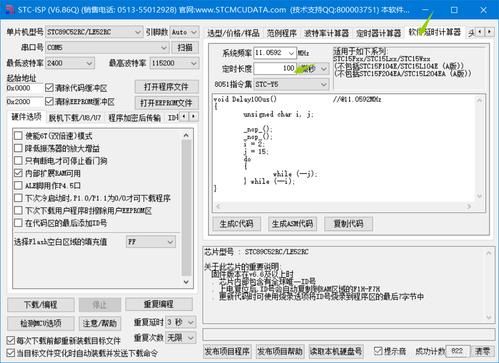Image resolution: width=499 pixels, height=363 pixels.
Task: Click code area scrollbar up arrow
Action: pos(479,100)
